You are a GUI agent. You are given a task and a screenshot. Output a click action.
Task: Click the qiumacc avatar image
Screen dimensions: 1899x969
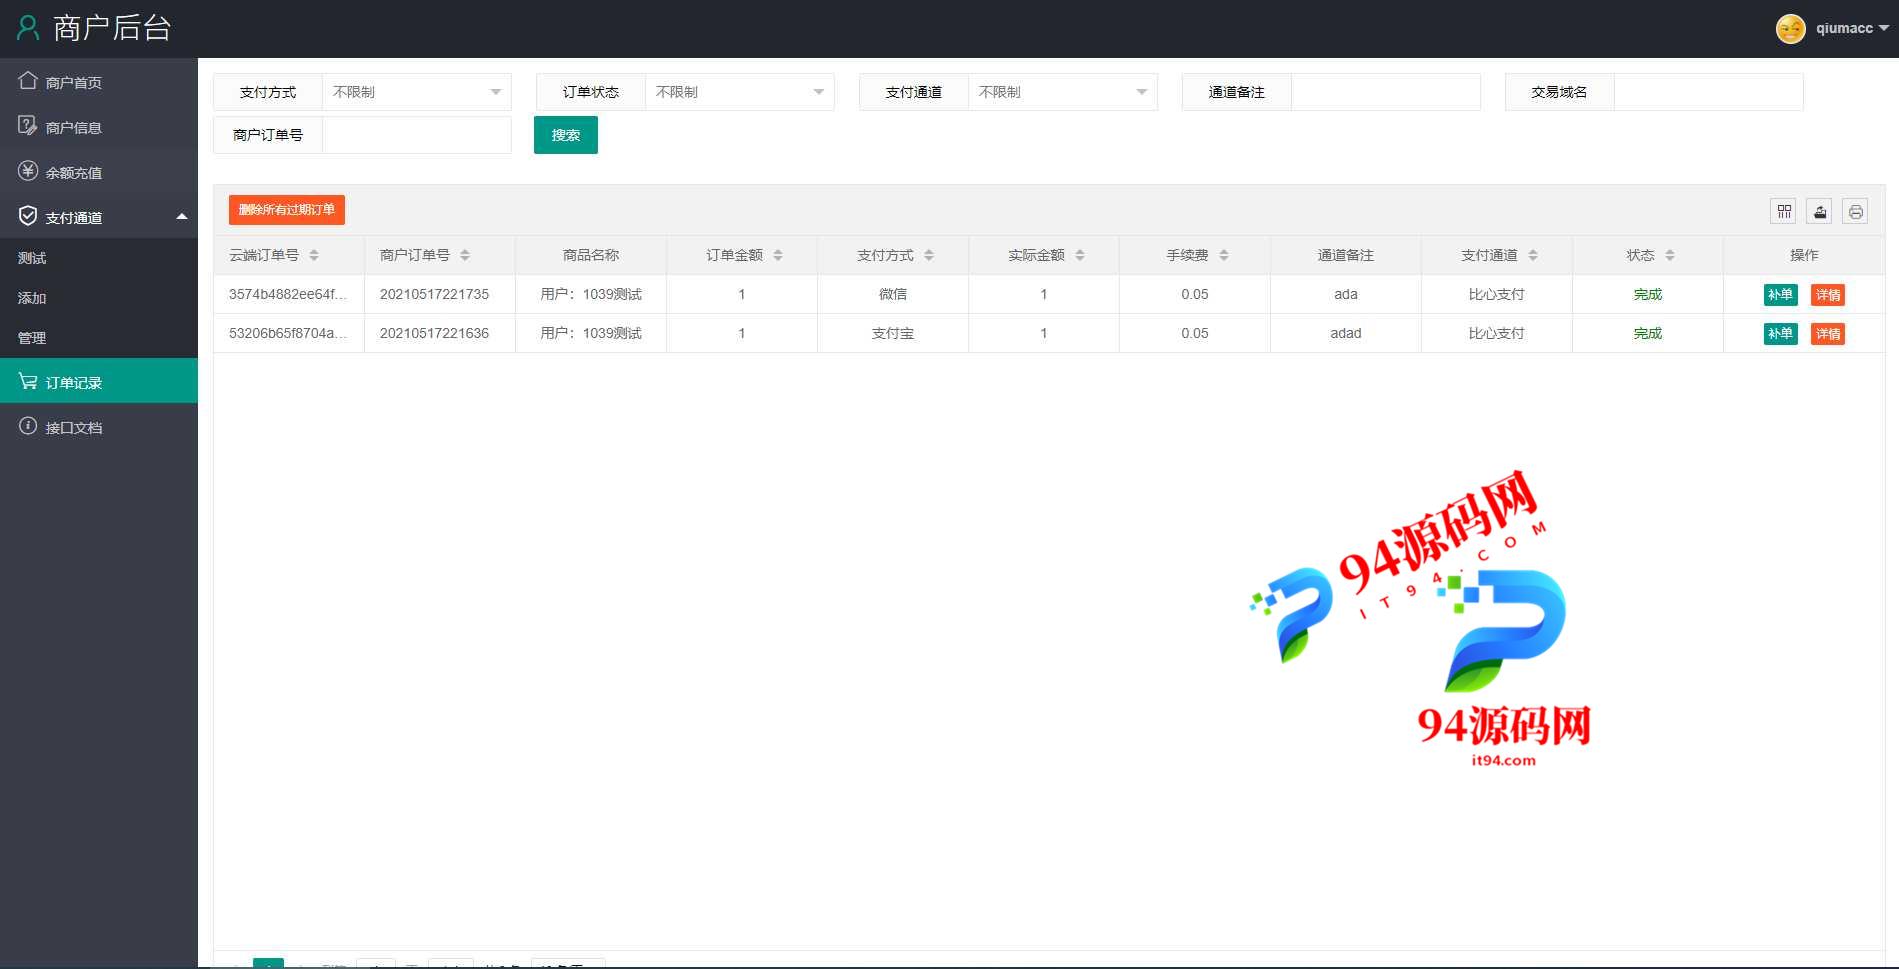(1790, 29)
